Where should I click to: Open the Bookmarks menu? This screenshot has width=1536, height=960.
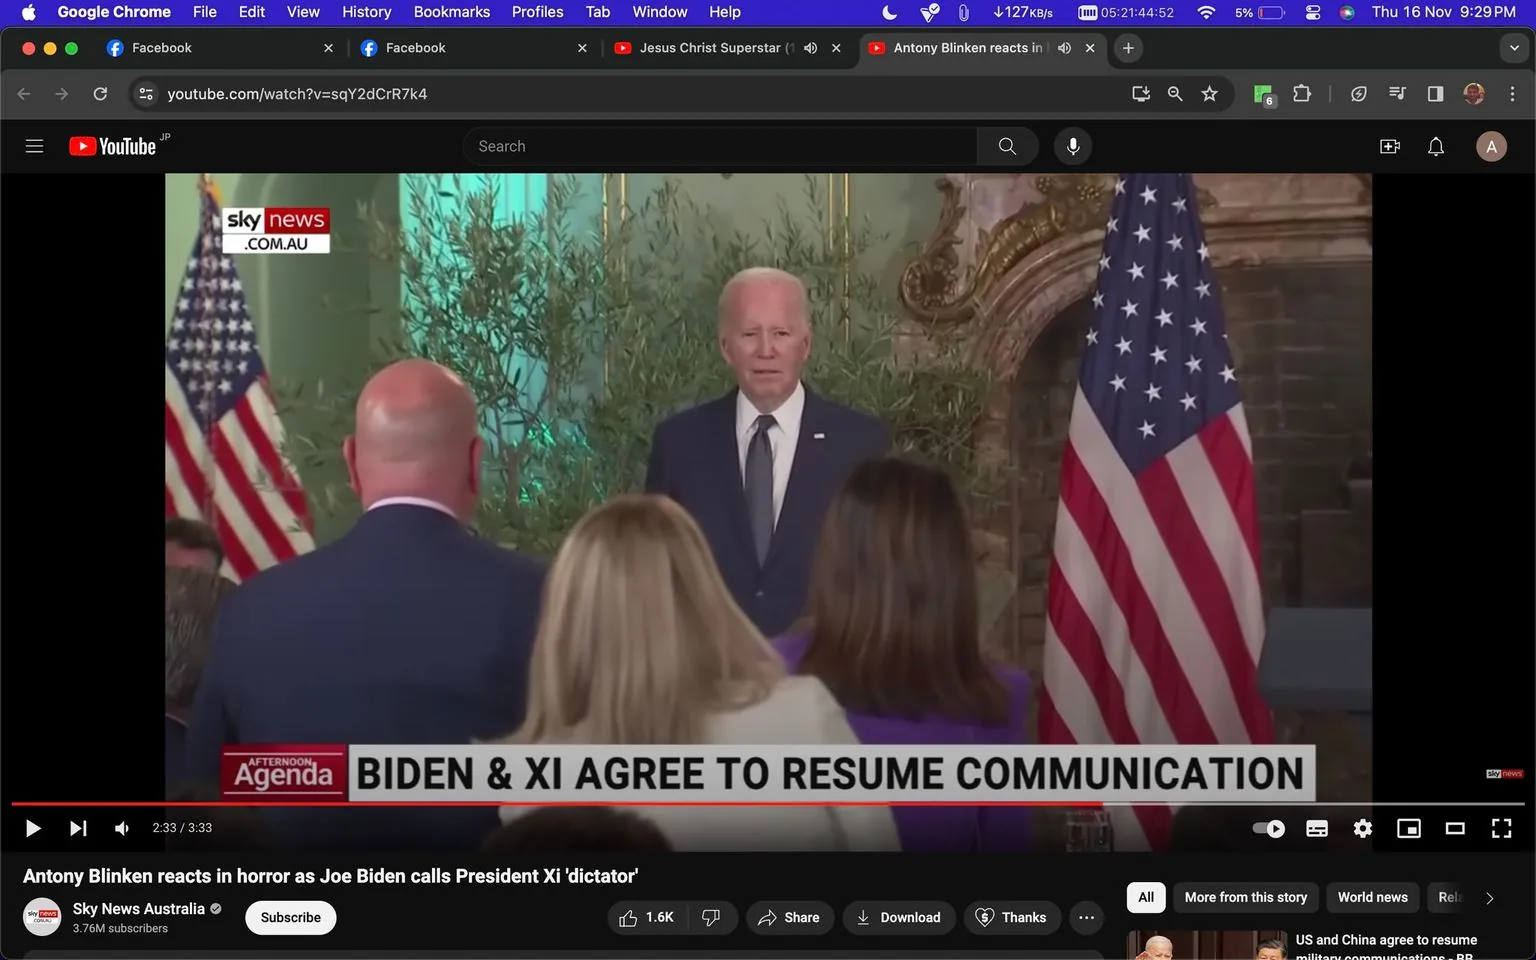tap(451, 12)
